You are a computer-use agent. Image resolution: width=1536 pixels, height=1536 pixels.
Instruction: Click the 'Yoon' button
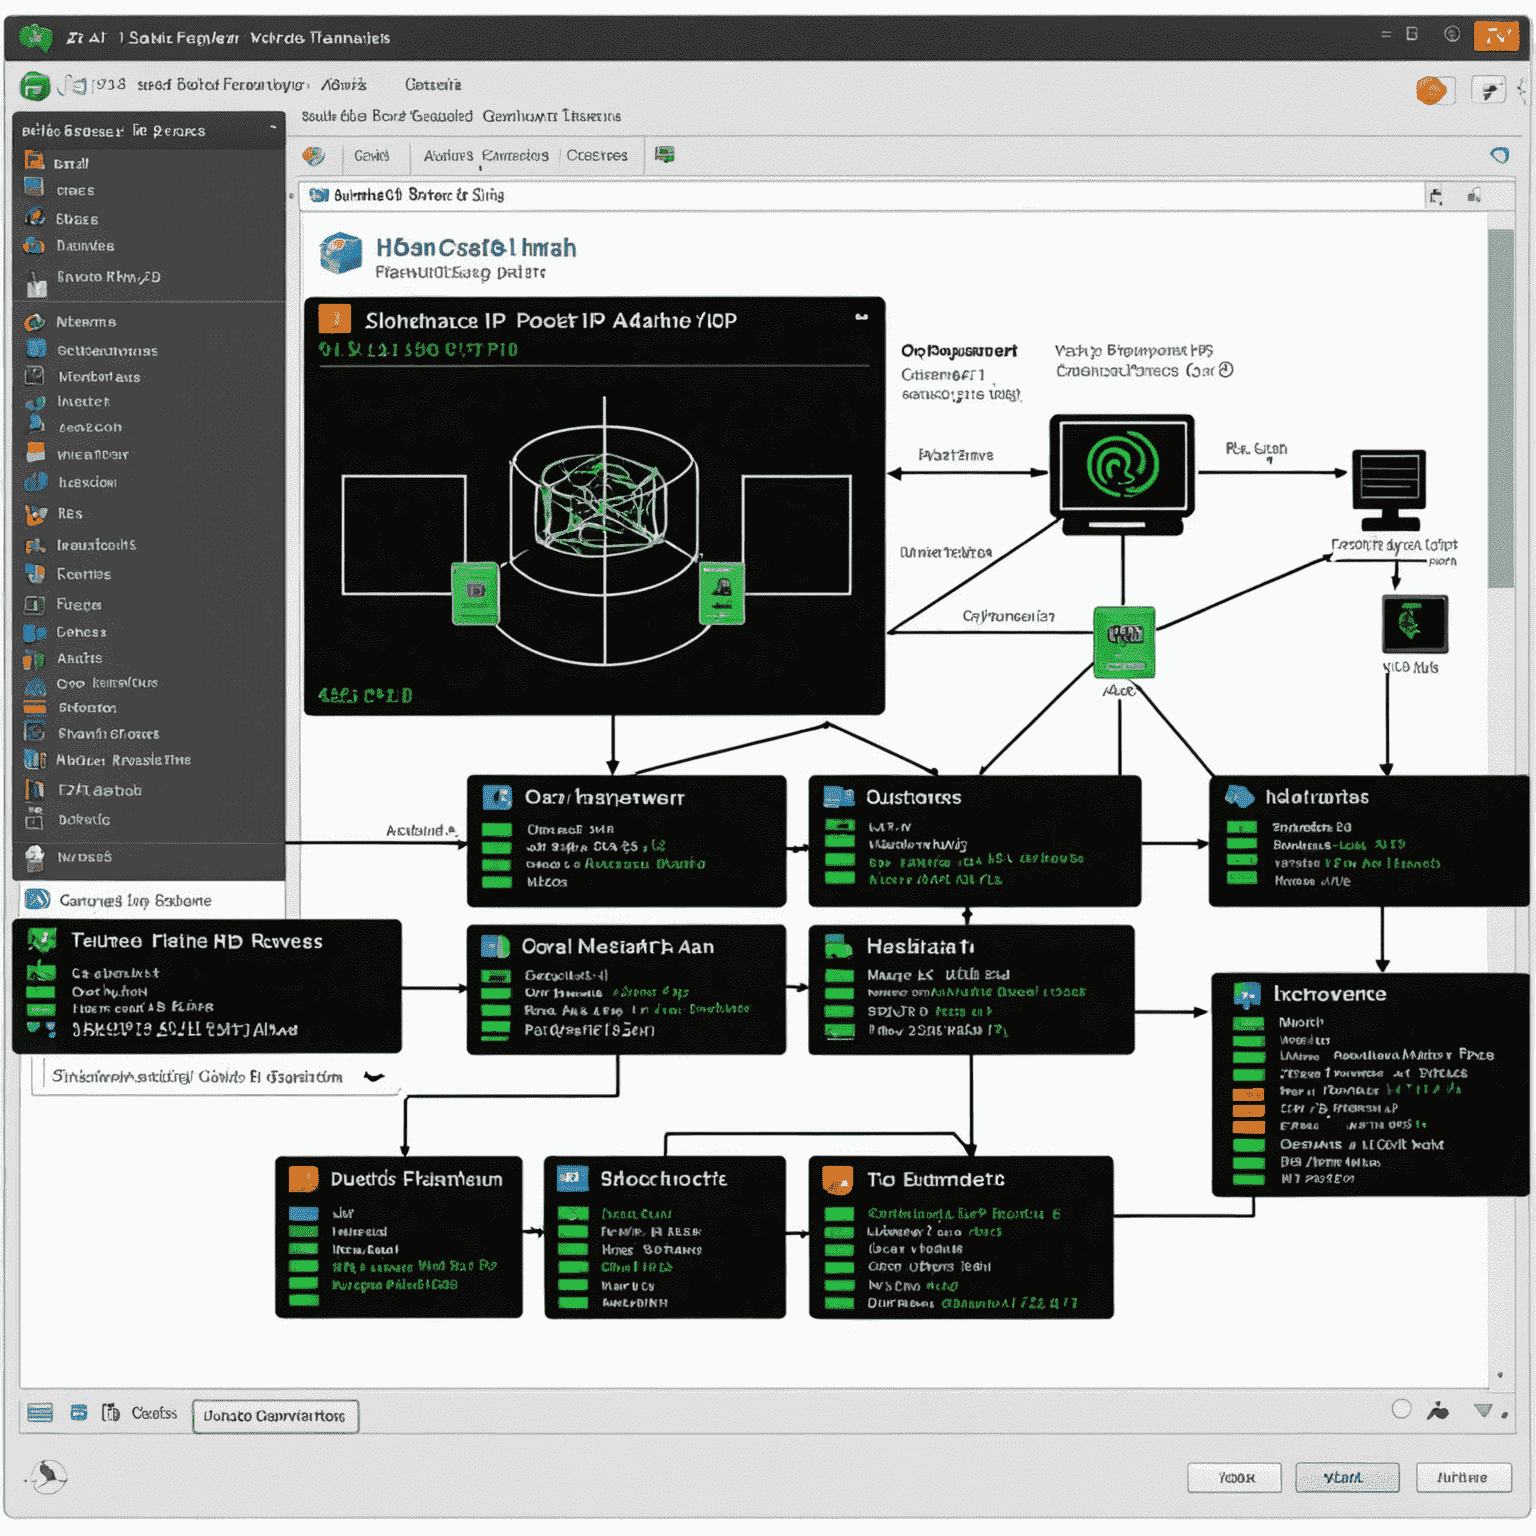pos(1235,1477)
